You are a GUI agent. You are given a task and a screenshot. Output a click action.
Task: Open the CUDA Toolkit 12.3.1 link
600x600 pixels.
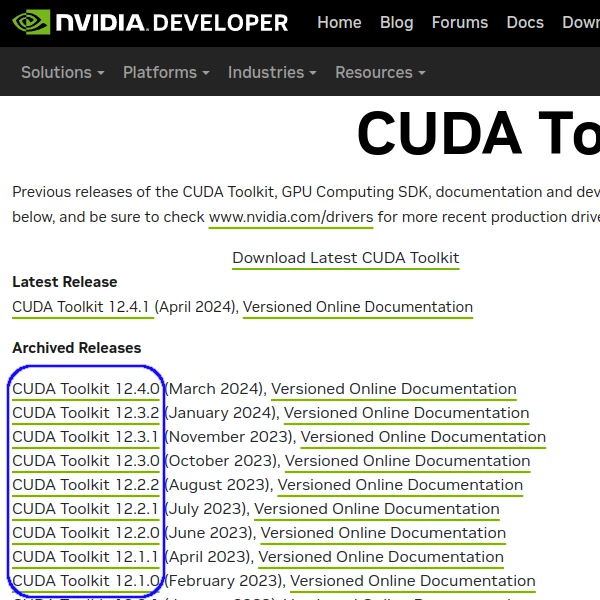coord(86,437)
